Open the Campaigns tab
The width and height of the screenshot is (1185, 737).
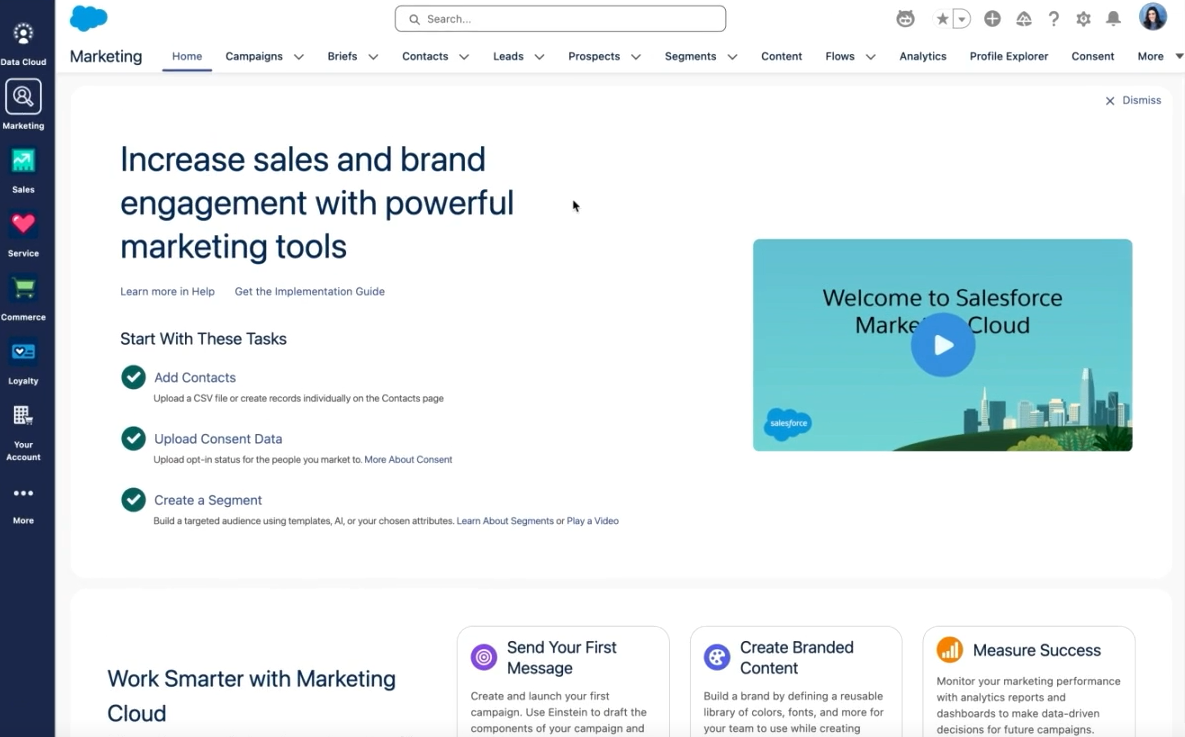point(254,56)
